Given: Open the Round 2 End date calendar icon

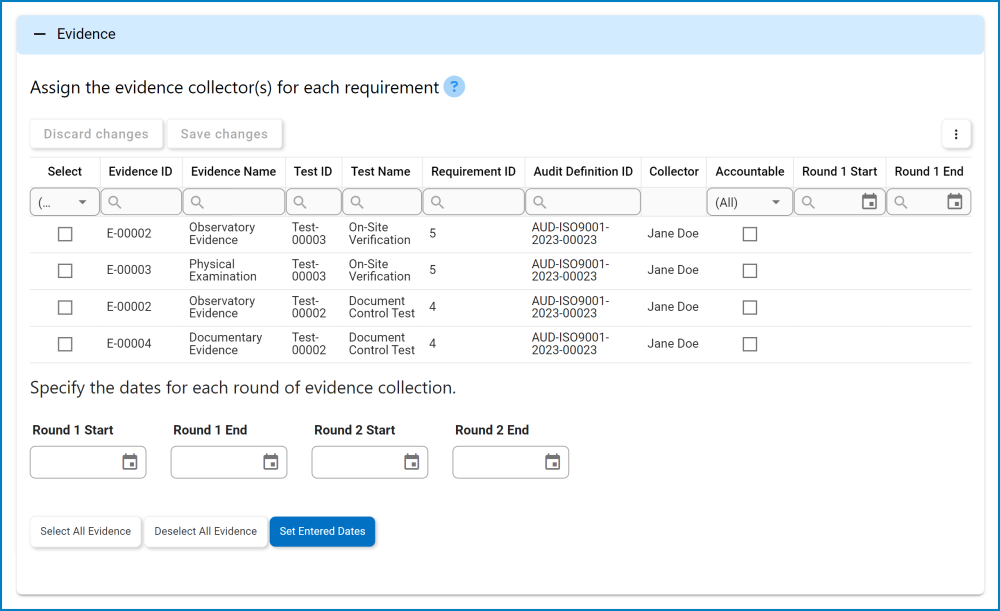Looking at the screenshot, I should tap(552, 462).
